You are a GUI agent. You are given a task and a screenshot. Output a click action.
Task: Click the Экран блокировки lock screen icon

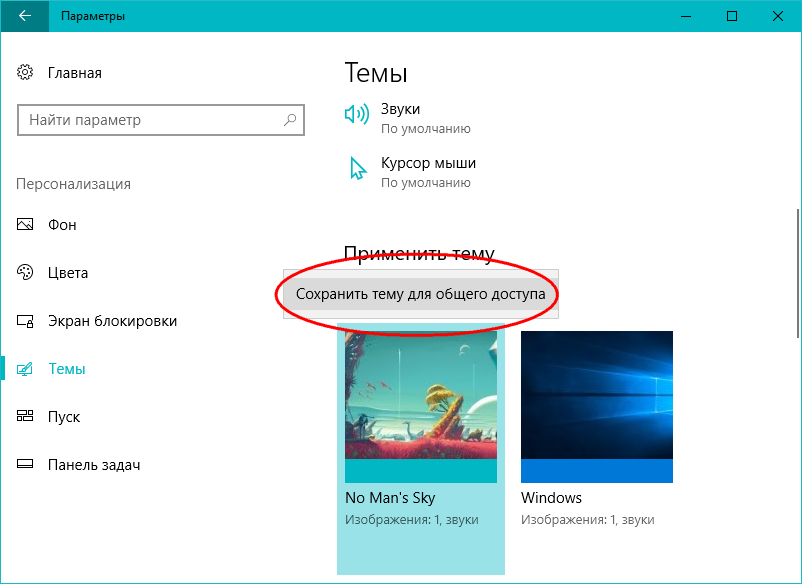point(25,321)
